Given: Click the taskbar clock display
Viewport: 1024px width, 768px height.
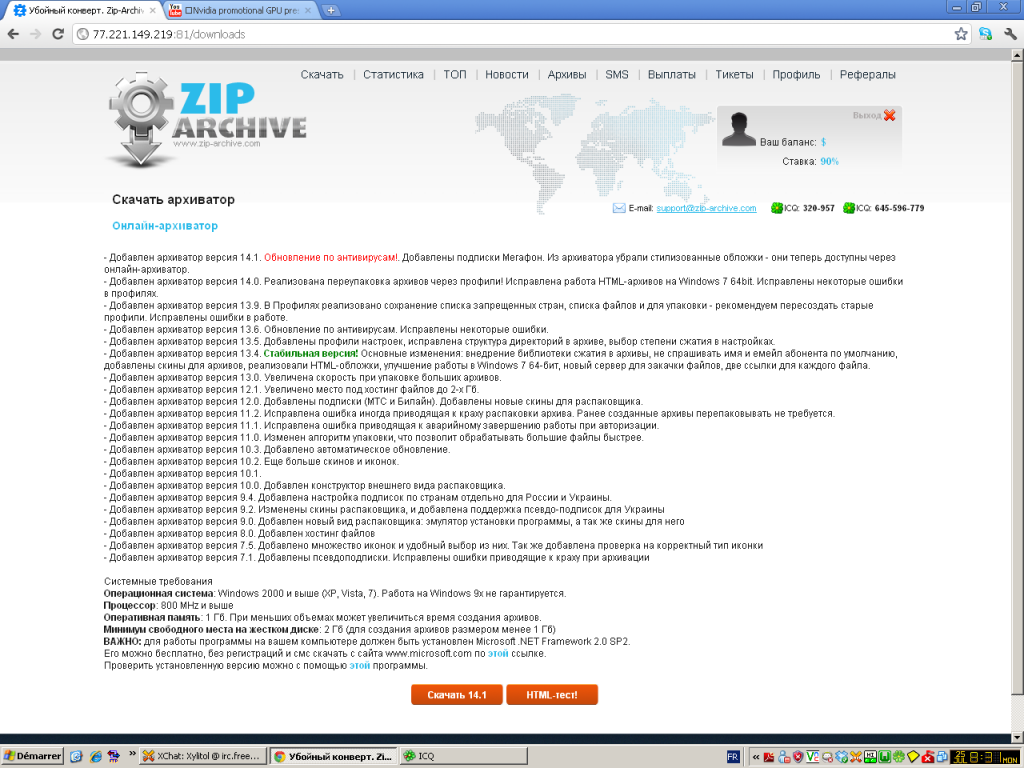Looking at the screenshot, I should coord(985,757).
